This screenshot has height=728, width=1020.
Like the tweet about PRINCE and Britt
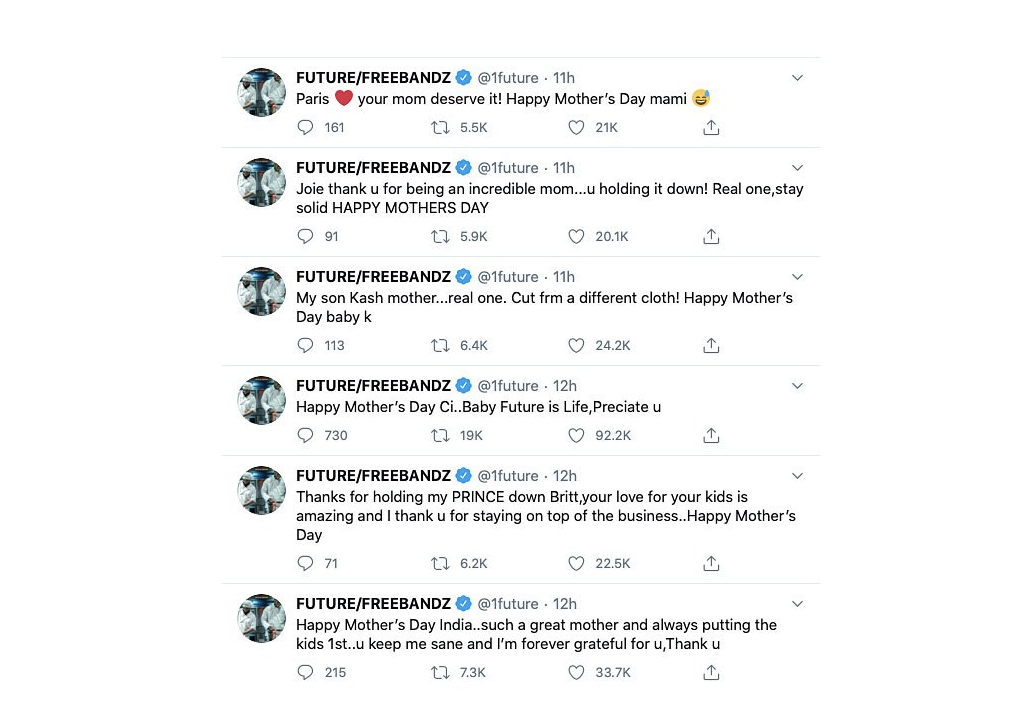(x=576, y=564)
